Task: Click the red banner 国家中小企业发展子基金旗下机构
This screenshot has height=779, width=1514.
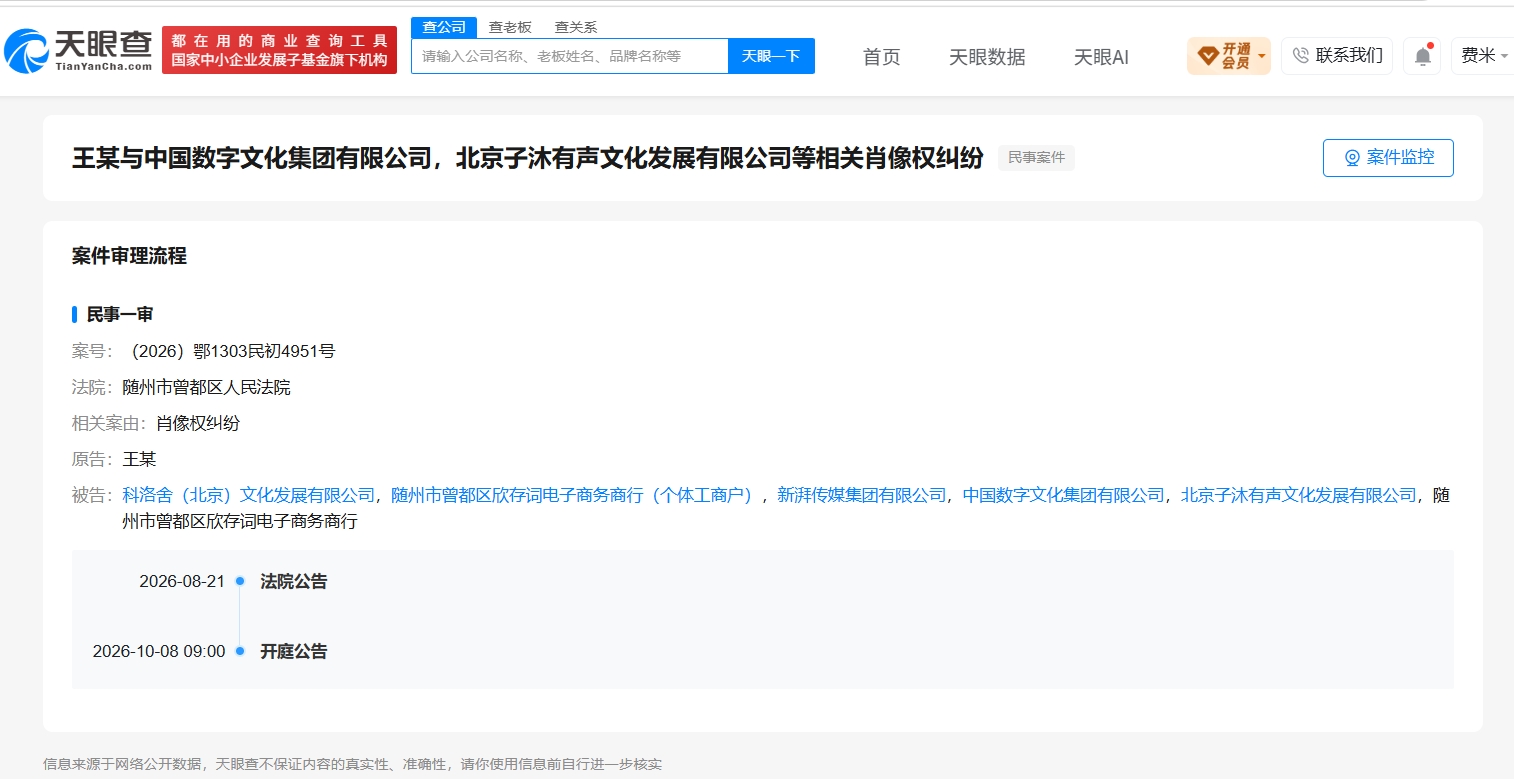Action: pos(279,50)
